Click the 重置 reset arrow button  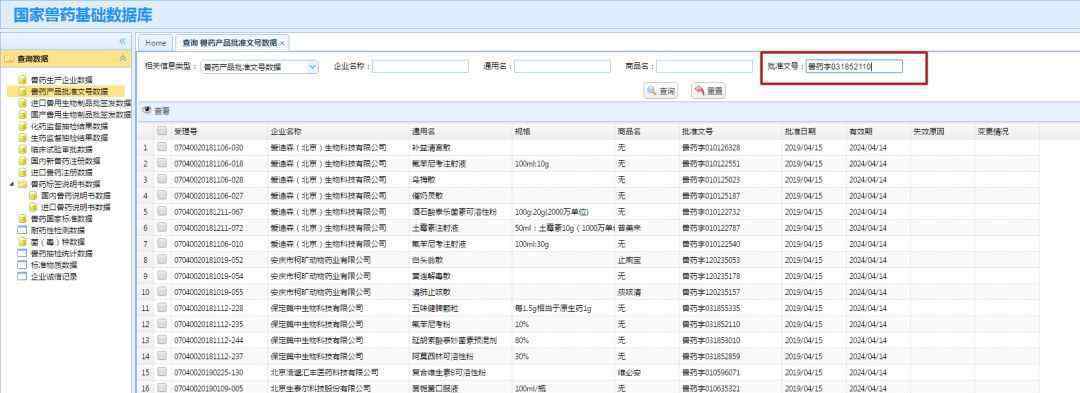pos(708,91)
